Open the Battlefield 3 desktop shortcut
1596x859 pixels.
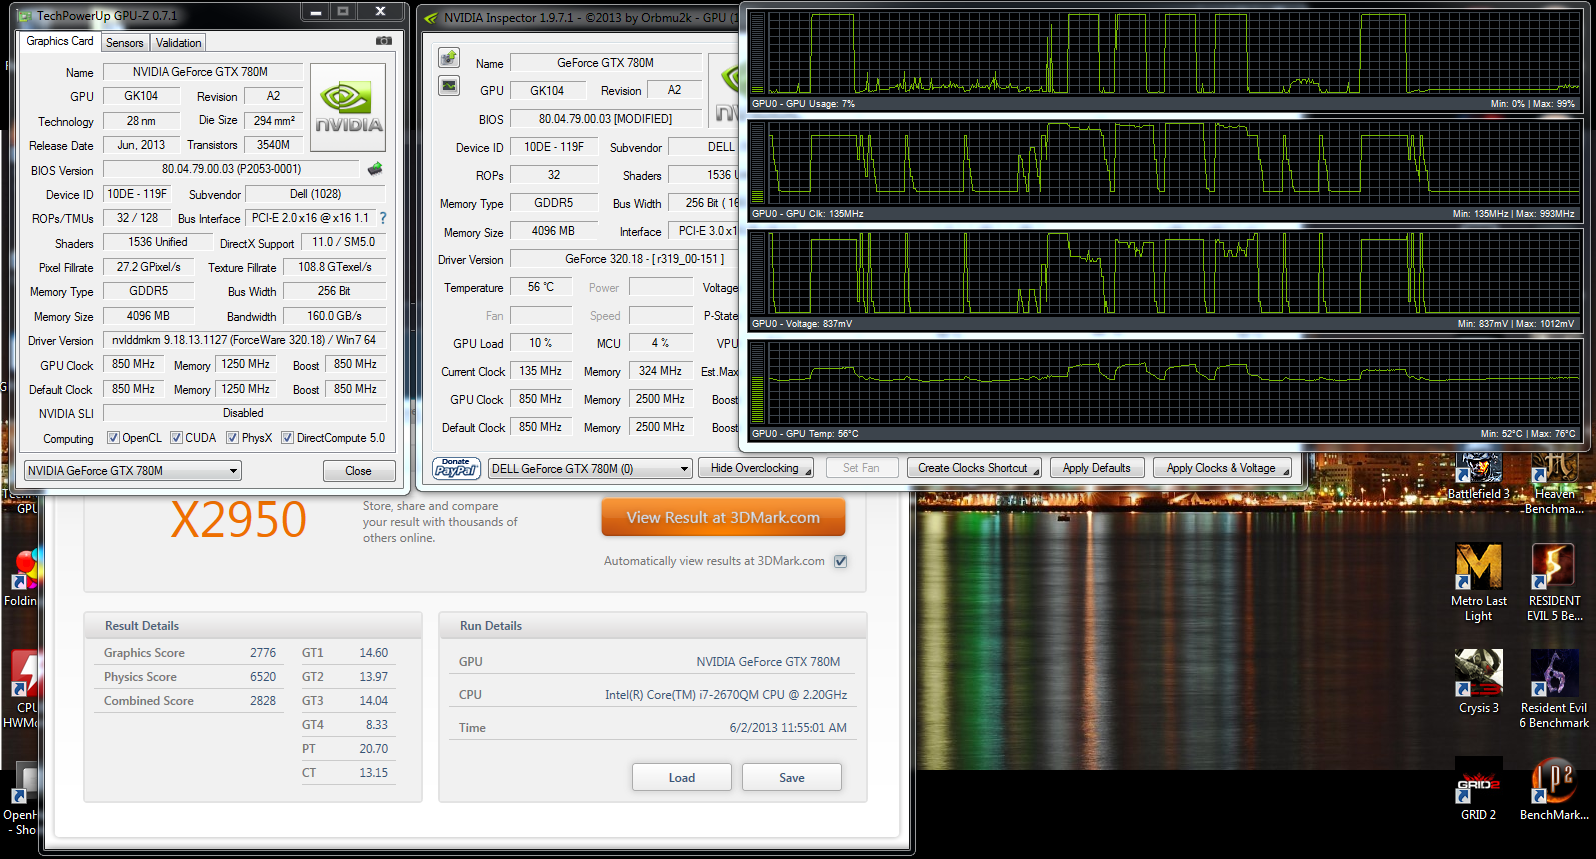coord(1479,476)
